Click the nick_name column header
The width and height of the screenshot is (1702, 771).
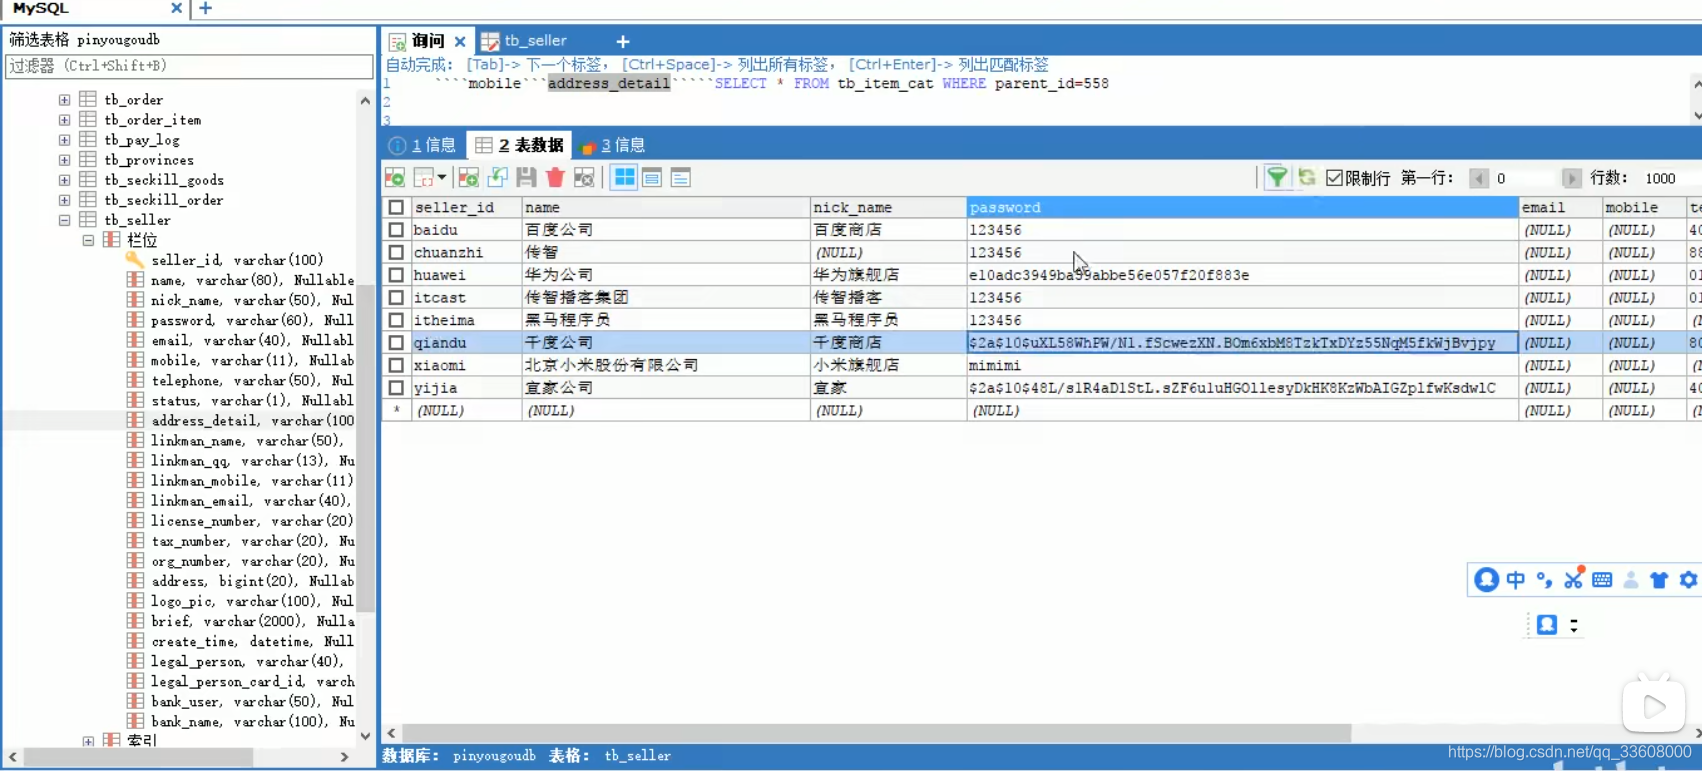coord(888,207)
